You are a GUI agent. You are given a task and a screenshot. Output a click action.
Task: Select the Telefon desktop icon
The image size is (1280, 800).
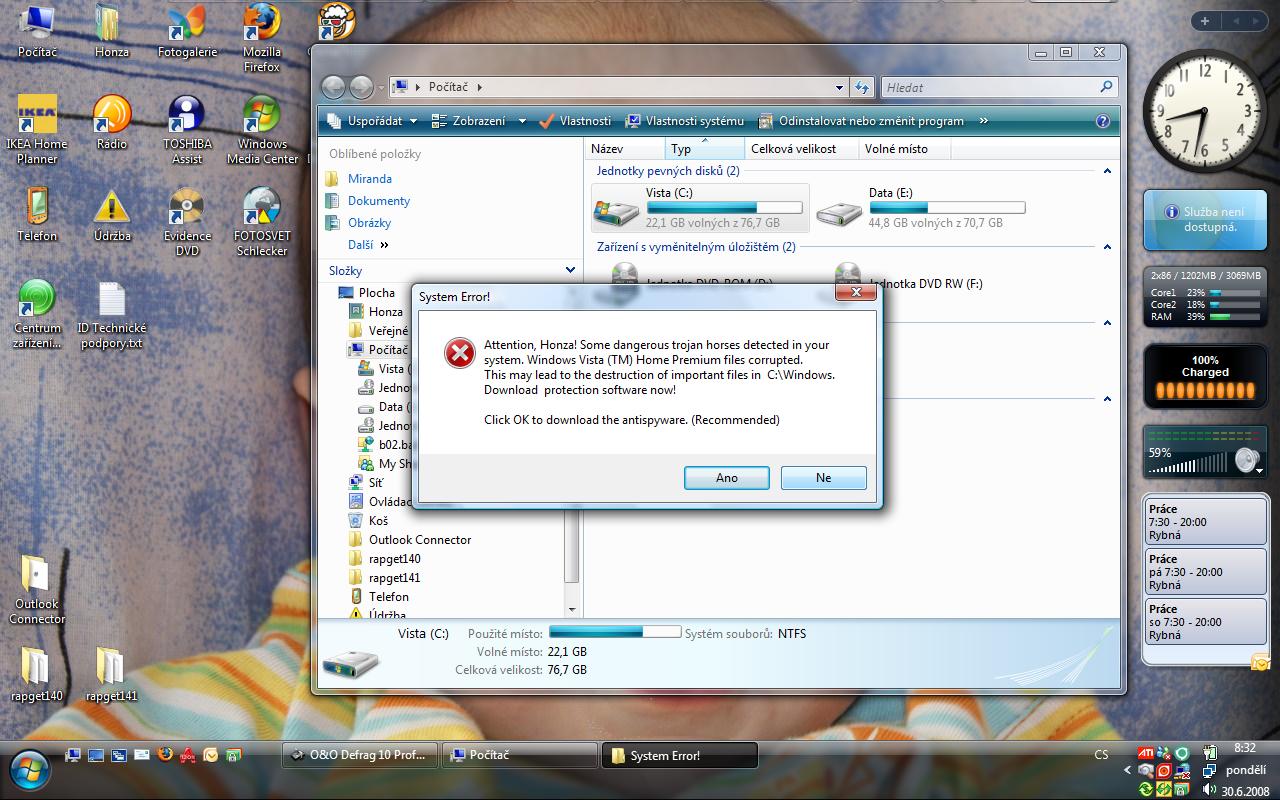(37, 215)
